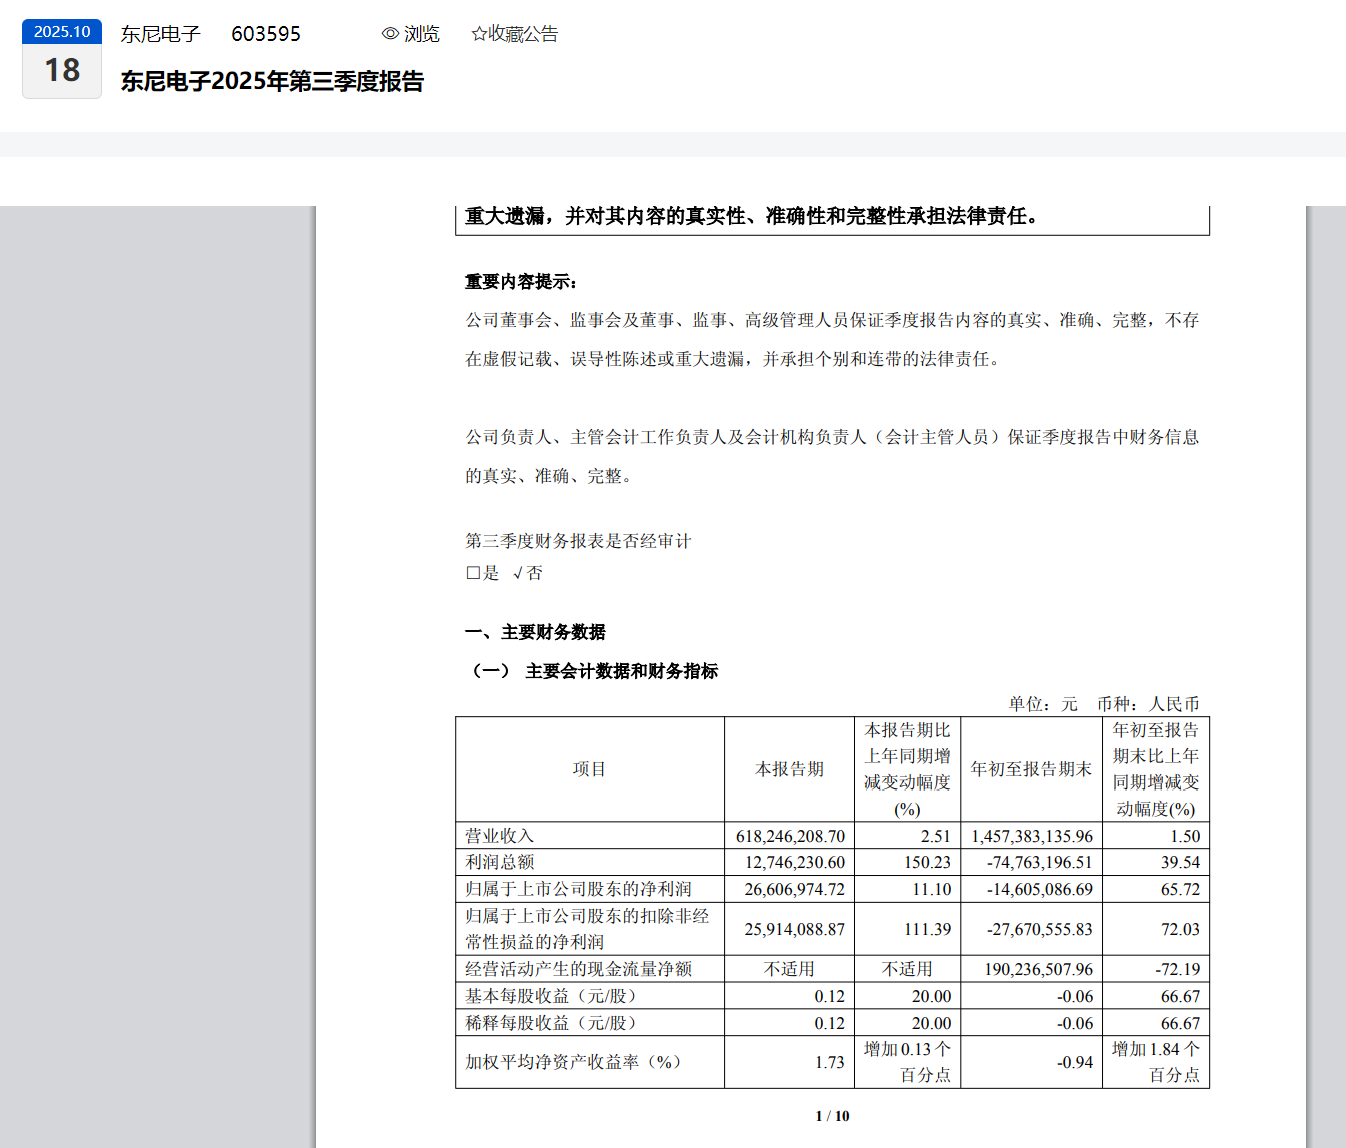Click the star icon for 收藏公告
This screenshot has height=1148, width=1346.
479,34
